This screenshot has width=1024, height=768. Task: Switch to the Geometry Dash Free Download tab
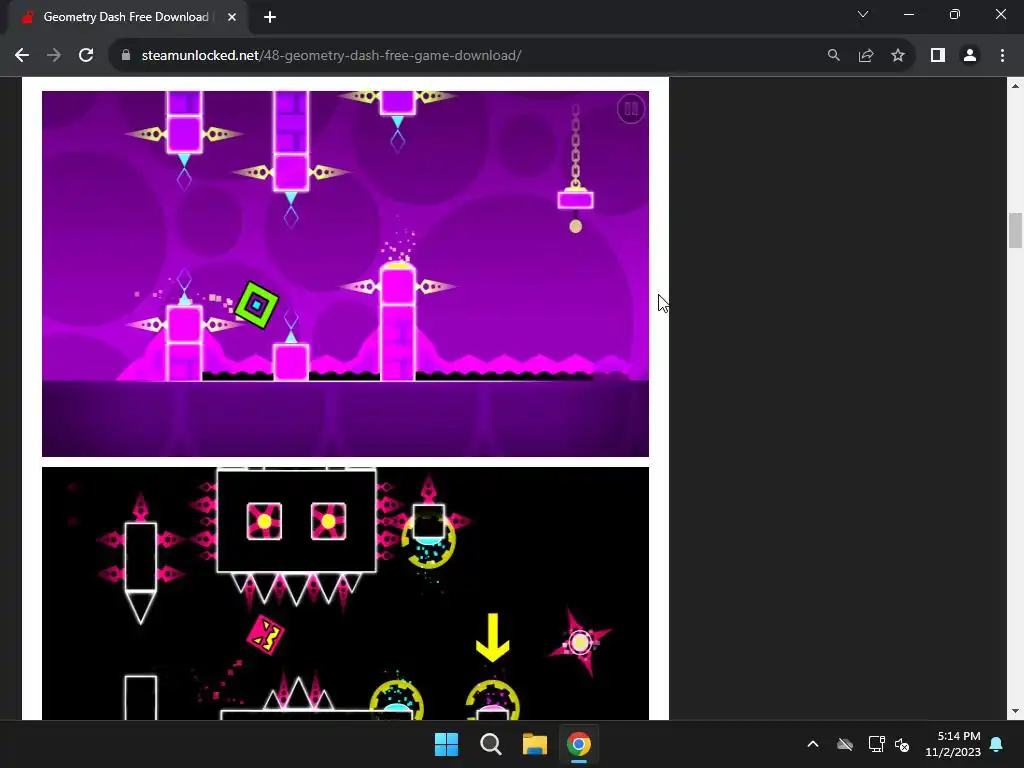tap(125, 17)
